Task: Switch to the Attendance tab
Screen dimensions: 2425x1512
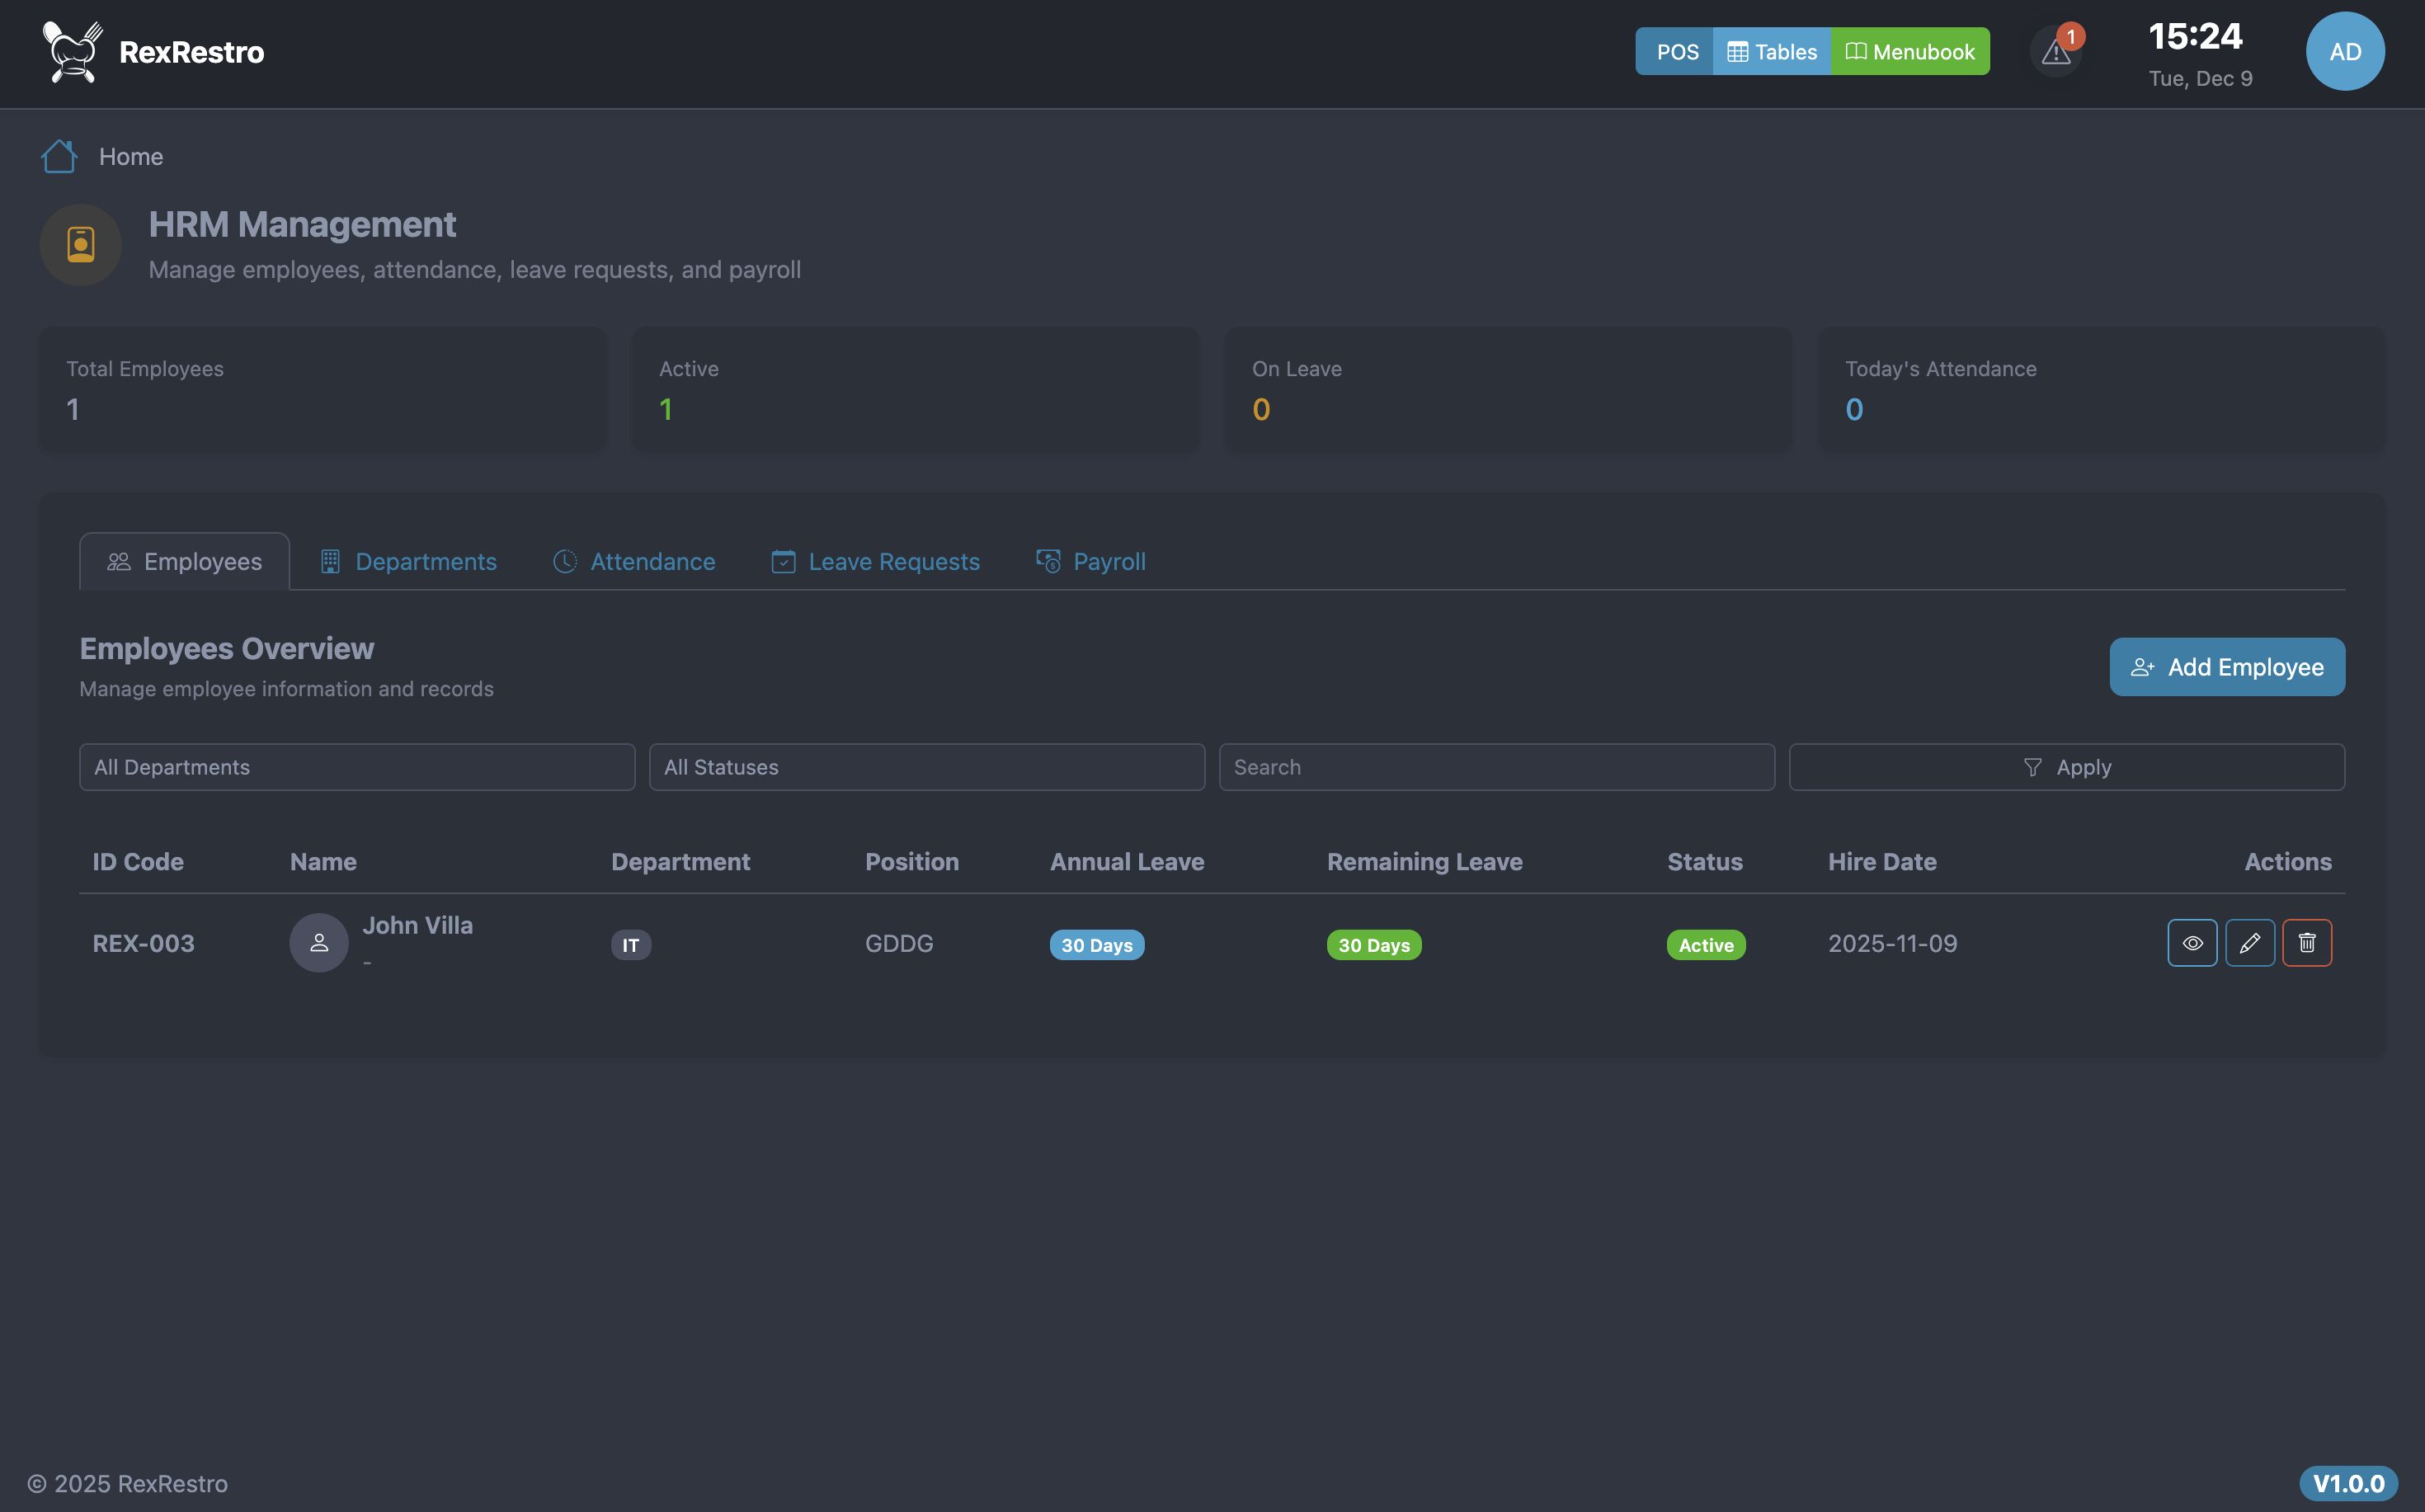Action: pyautogui.click(x=634, y=562)
